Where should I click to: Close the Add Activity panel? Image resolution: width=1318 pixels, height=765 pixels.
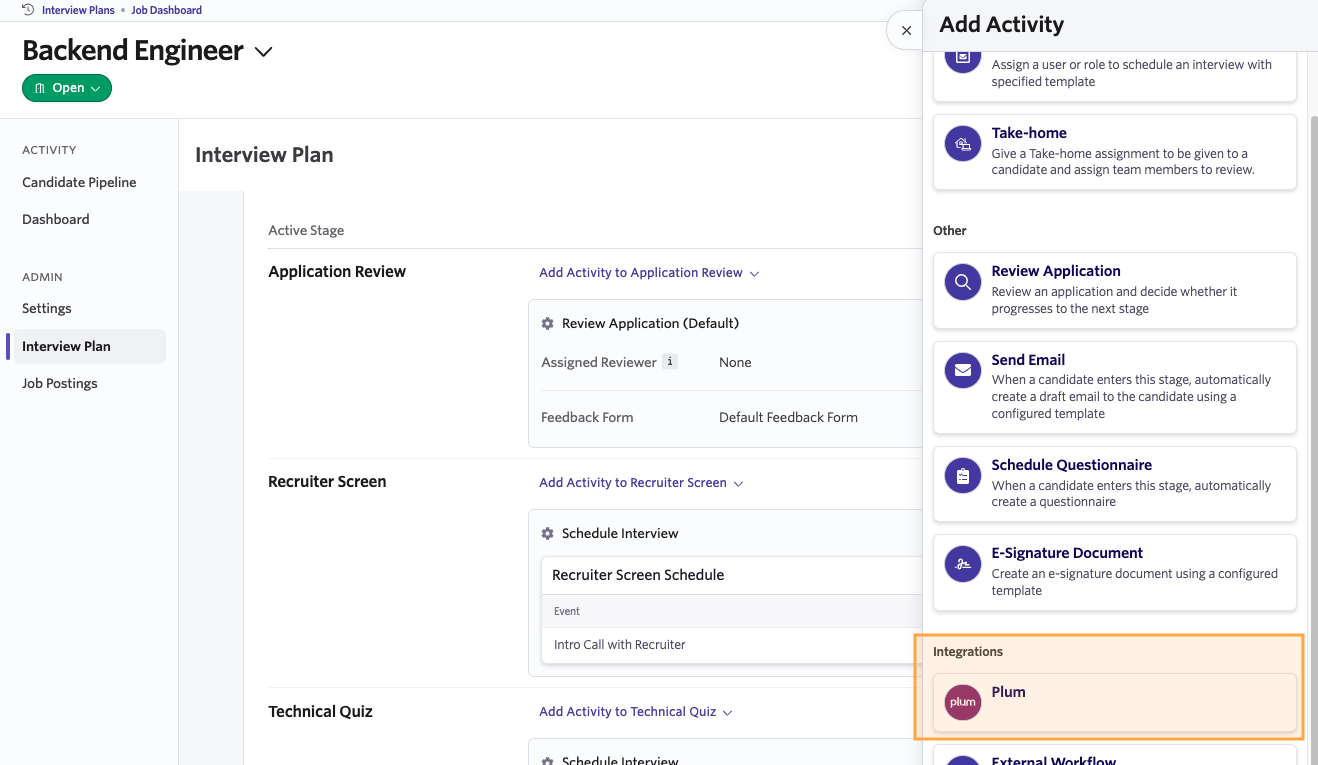[906, 31]
